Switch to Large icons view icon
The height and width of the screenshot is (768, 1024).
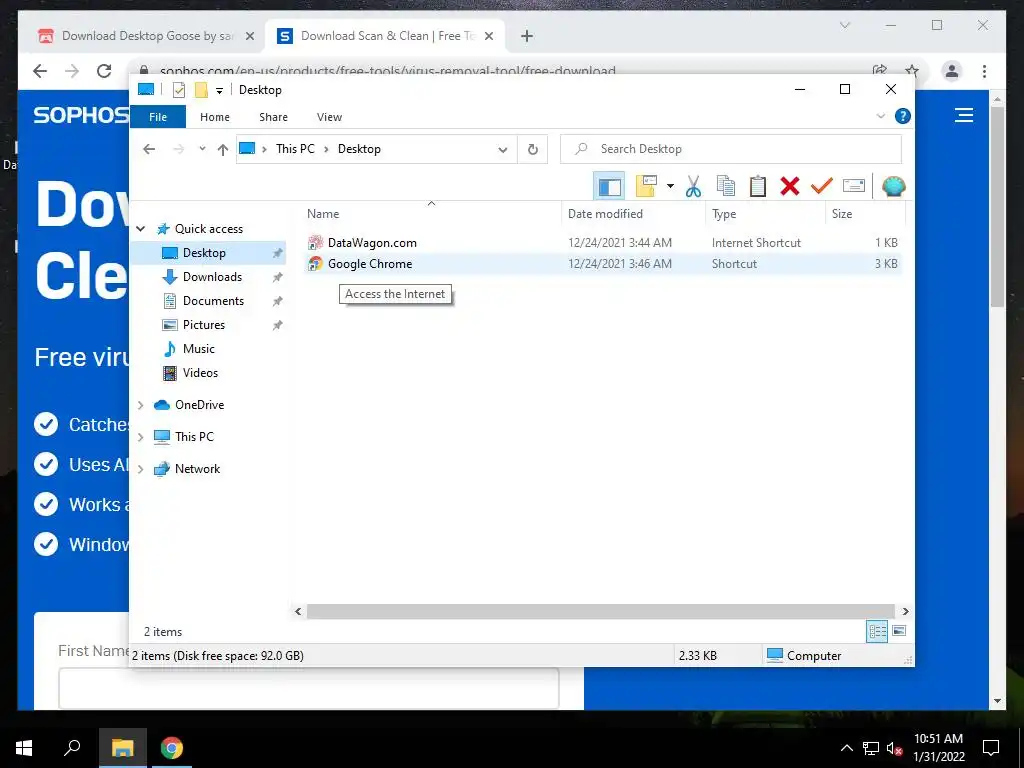[x=899, y=631]
